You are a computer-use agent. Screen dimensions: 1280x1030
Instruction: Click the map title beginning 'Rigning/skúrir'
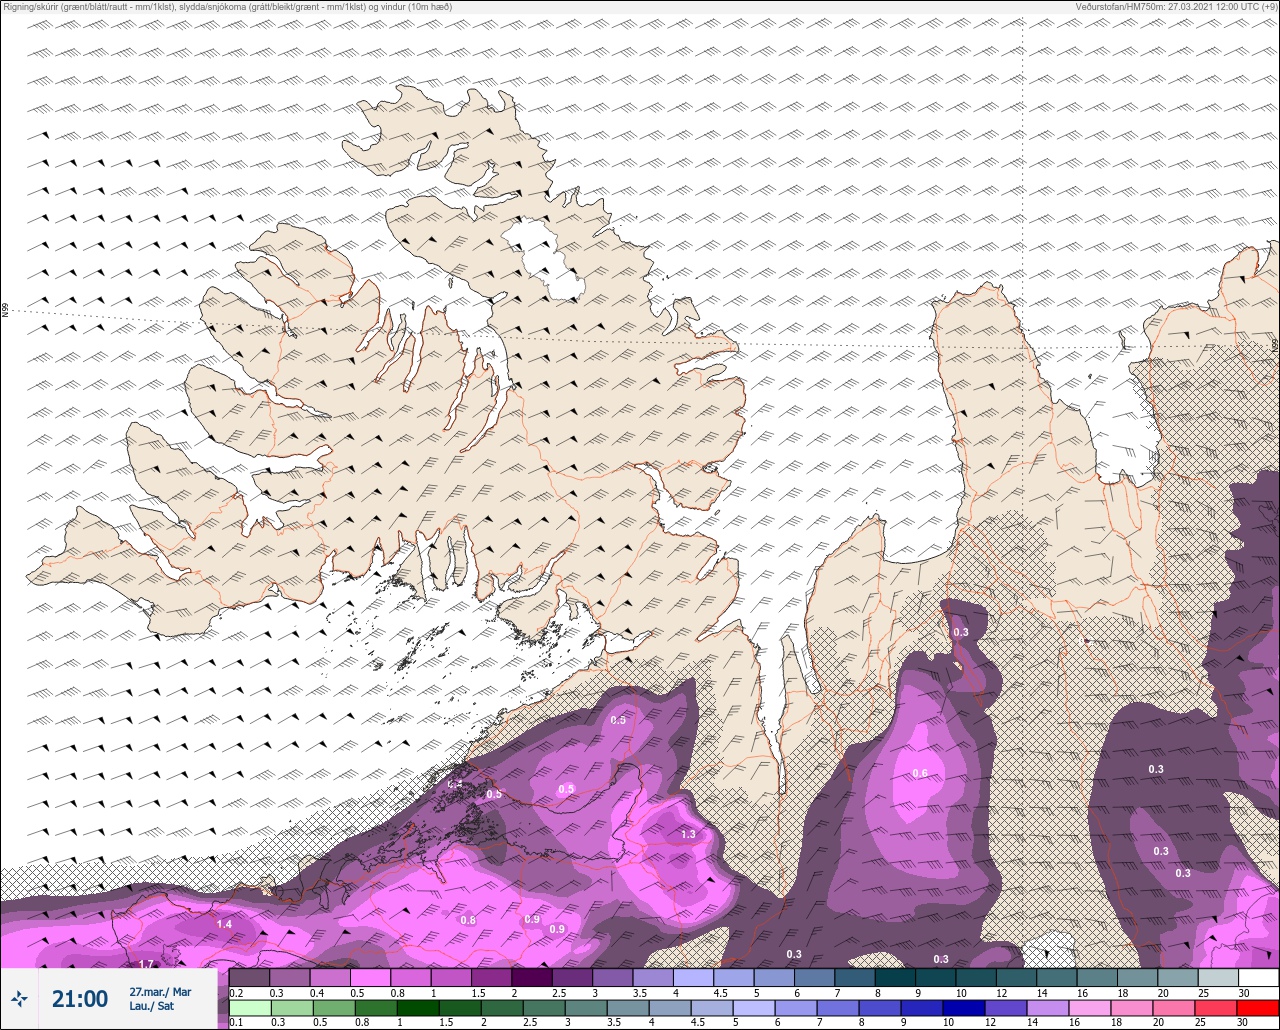pyautogui.click(x=227, y=7)
